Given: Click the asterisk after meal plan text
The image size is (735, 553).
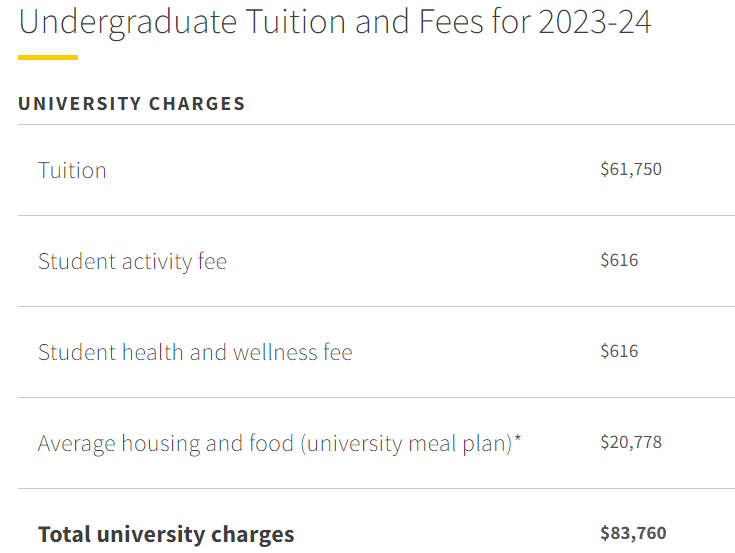Looking at the screenshot, I should pos(518,439).
